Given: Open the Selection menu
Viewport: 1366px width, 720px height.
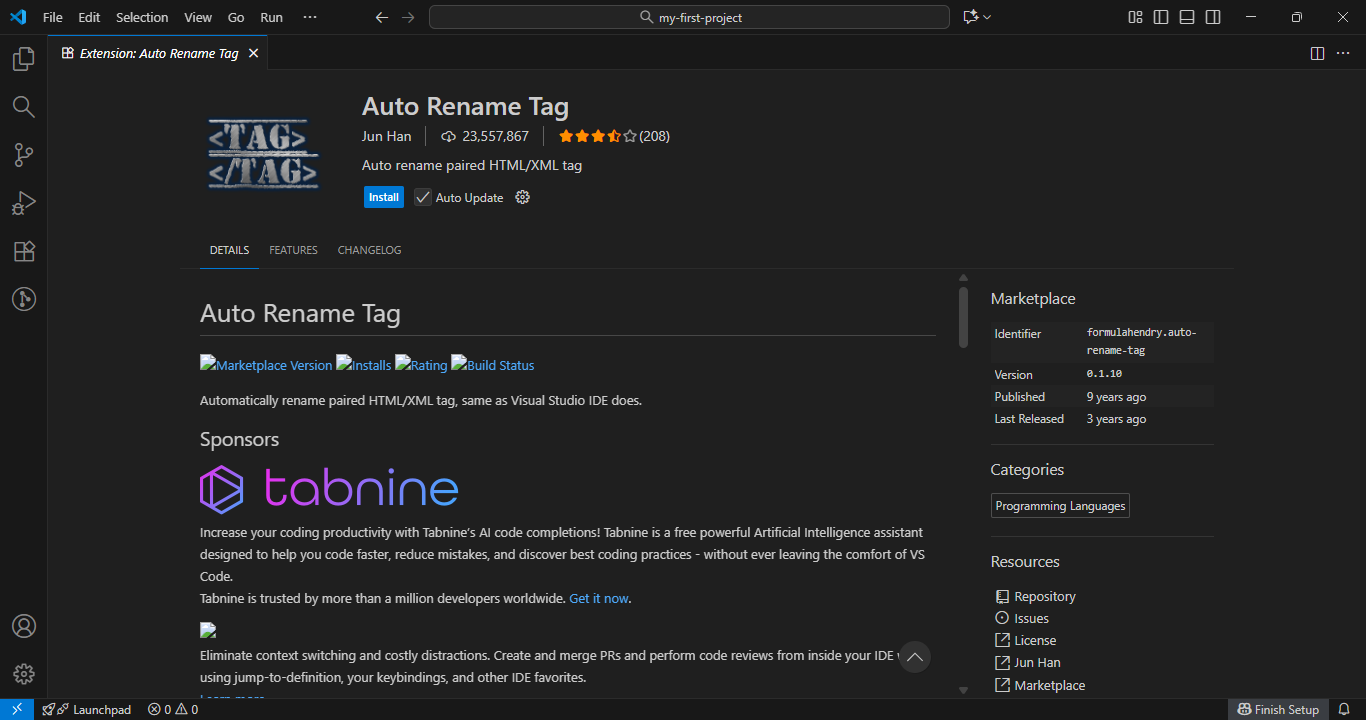Looking at the screenshot, I should point(142,17).
